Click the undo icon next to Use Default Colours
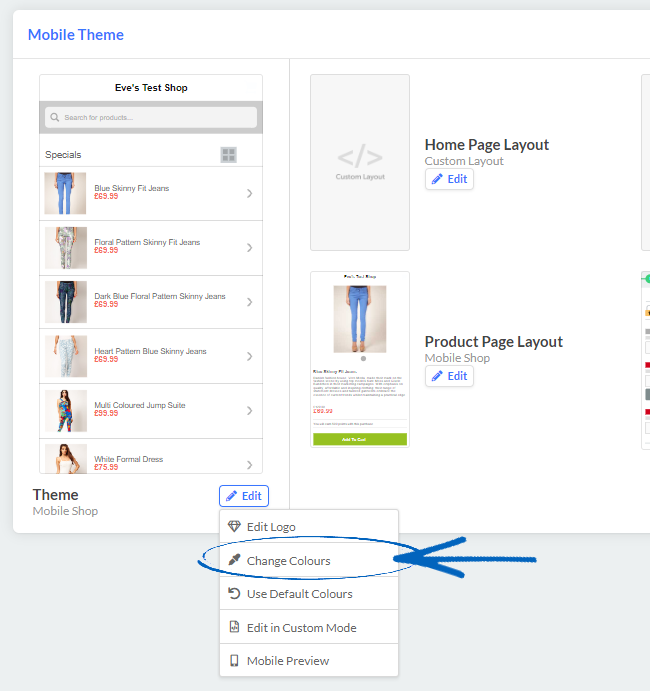This screenshot has width=650, height=691. point(234,594)
